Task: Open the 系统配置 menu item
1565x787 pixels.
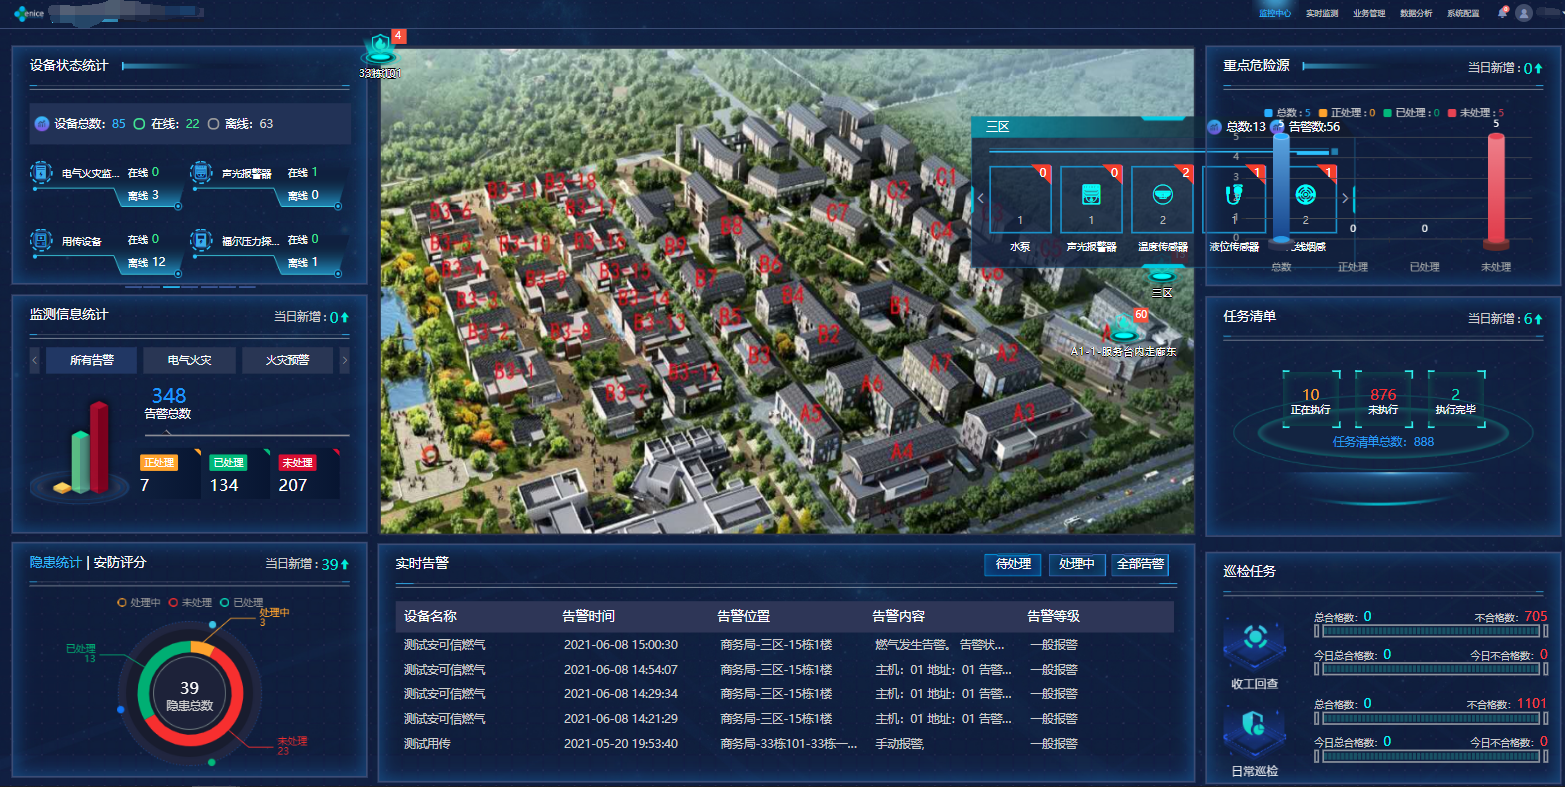Action: tap(1463, 13)
